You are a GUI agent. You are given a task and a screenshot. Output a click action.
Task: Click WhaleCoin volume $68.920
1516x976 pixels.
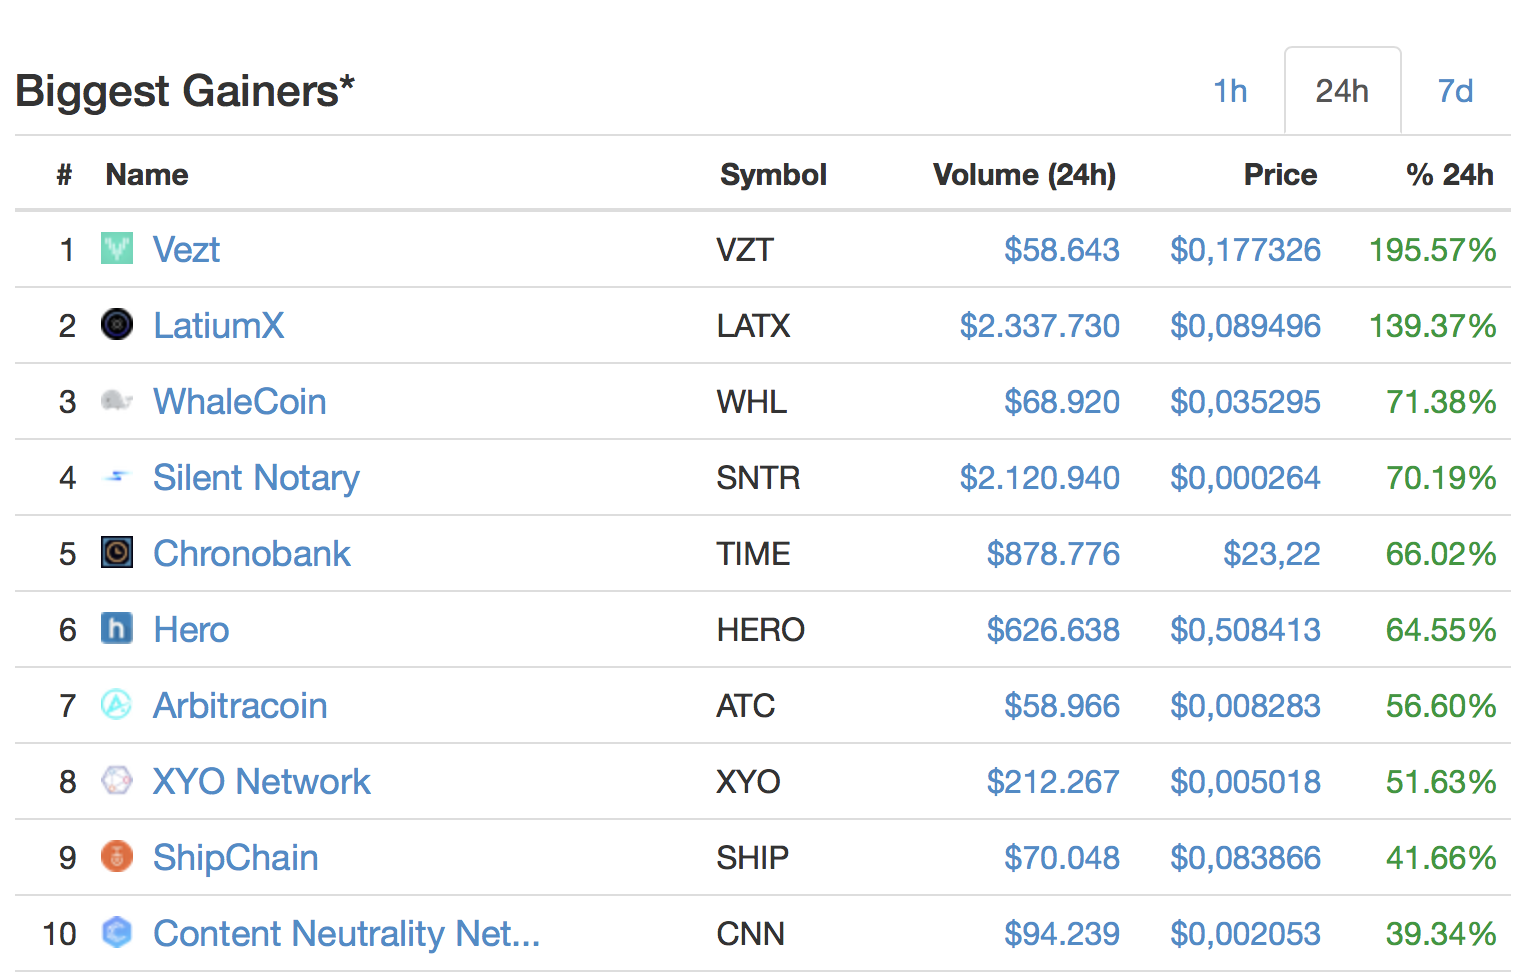1061,401
